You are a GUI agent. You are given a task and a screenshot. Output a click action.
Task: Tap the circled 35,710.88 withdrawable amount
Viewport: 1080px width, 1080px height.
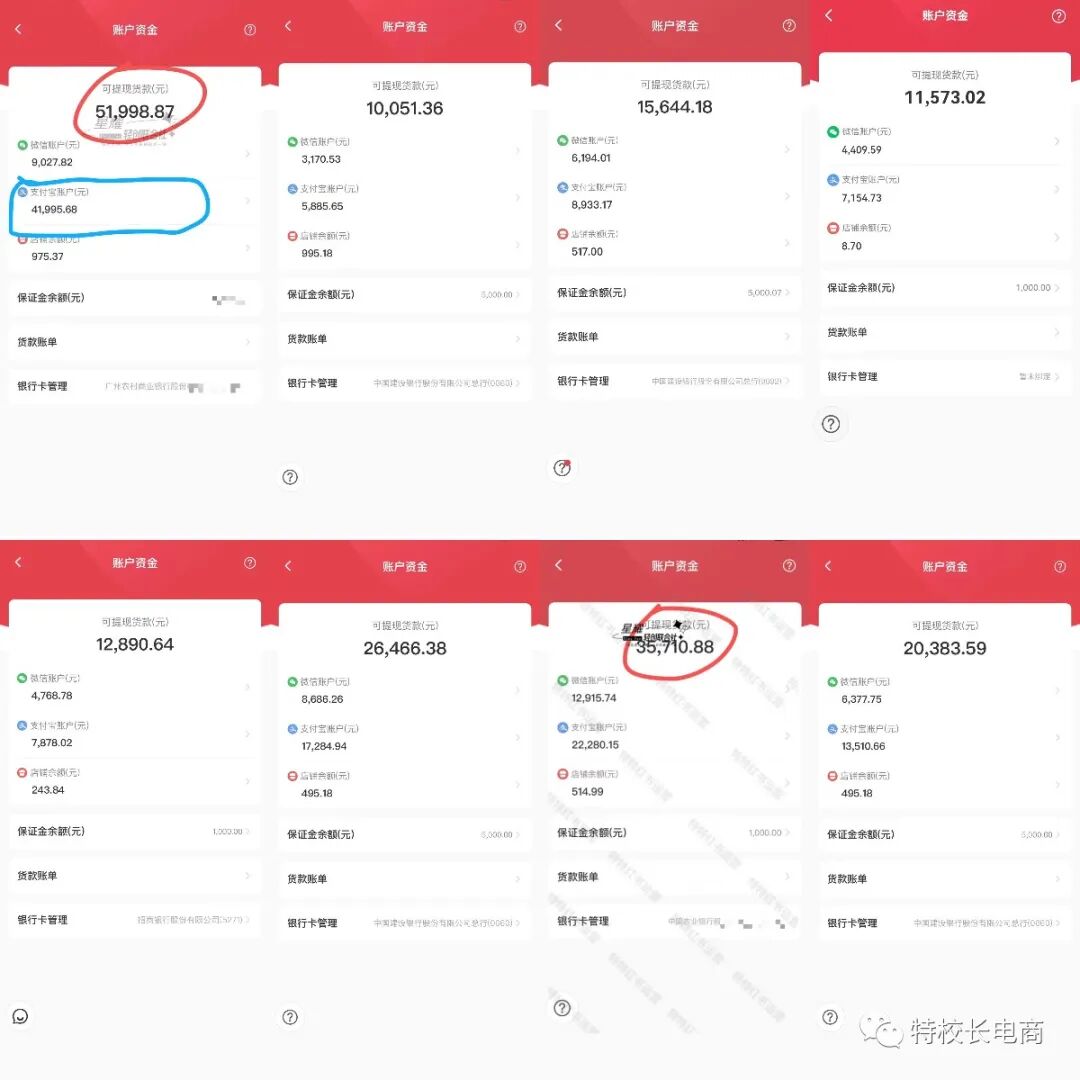click(x=675, y=647)
